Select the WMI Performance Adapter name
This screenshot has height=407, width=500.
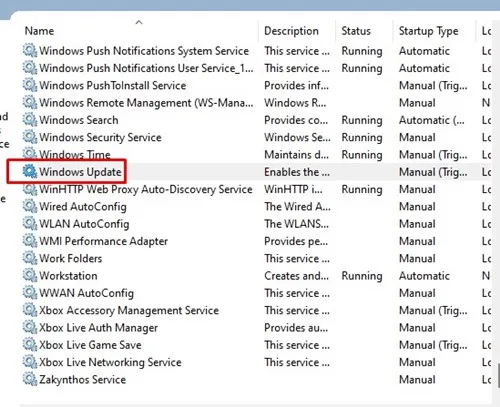103,241
